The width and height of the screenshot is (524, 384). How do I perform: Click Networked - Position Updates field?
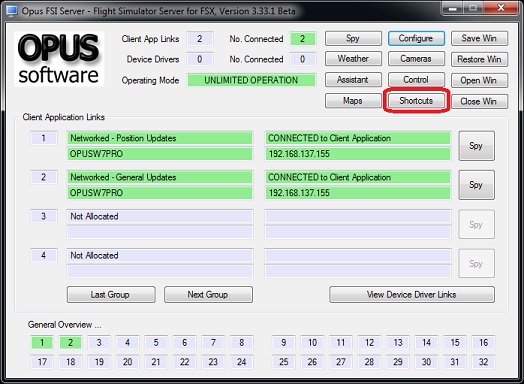(160, 138)
